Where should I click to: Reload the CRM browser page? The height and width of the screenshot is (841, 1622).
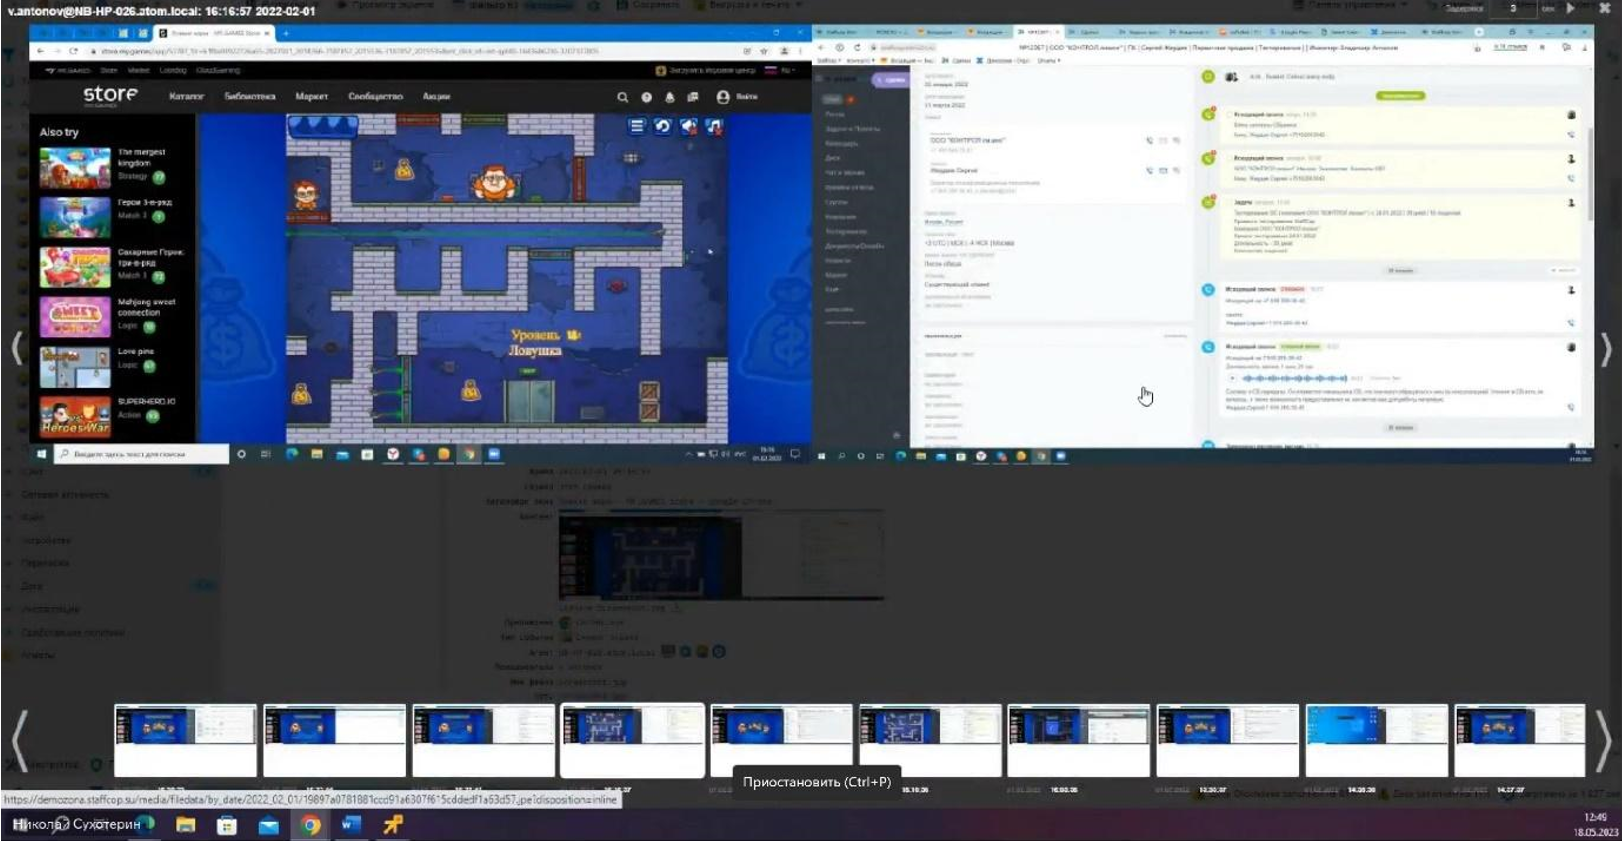857,47
